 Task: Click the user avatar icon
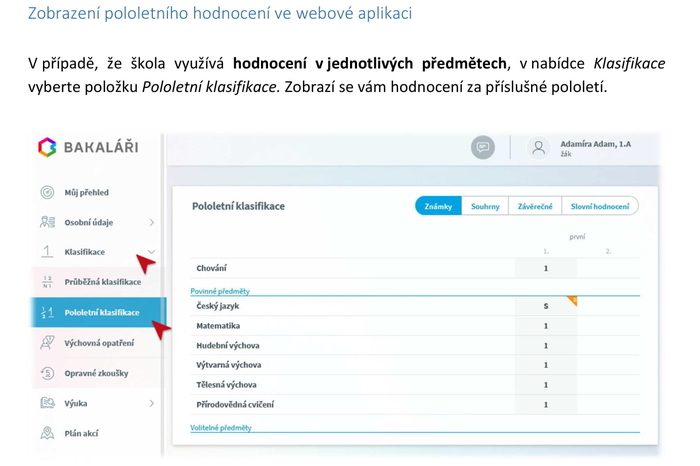coord(538,148)
